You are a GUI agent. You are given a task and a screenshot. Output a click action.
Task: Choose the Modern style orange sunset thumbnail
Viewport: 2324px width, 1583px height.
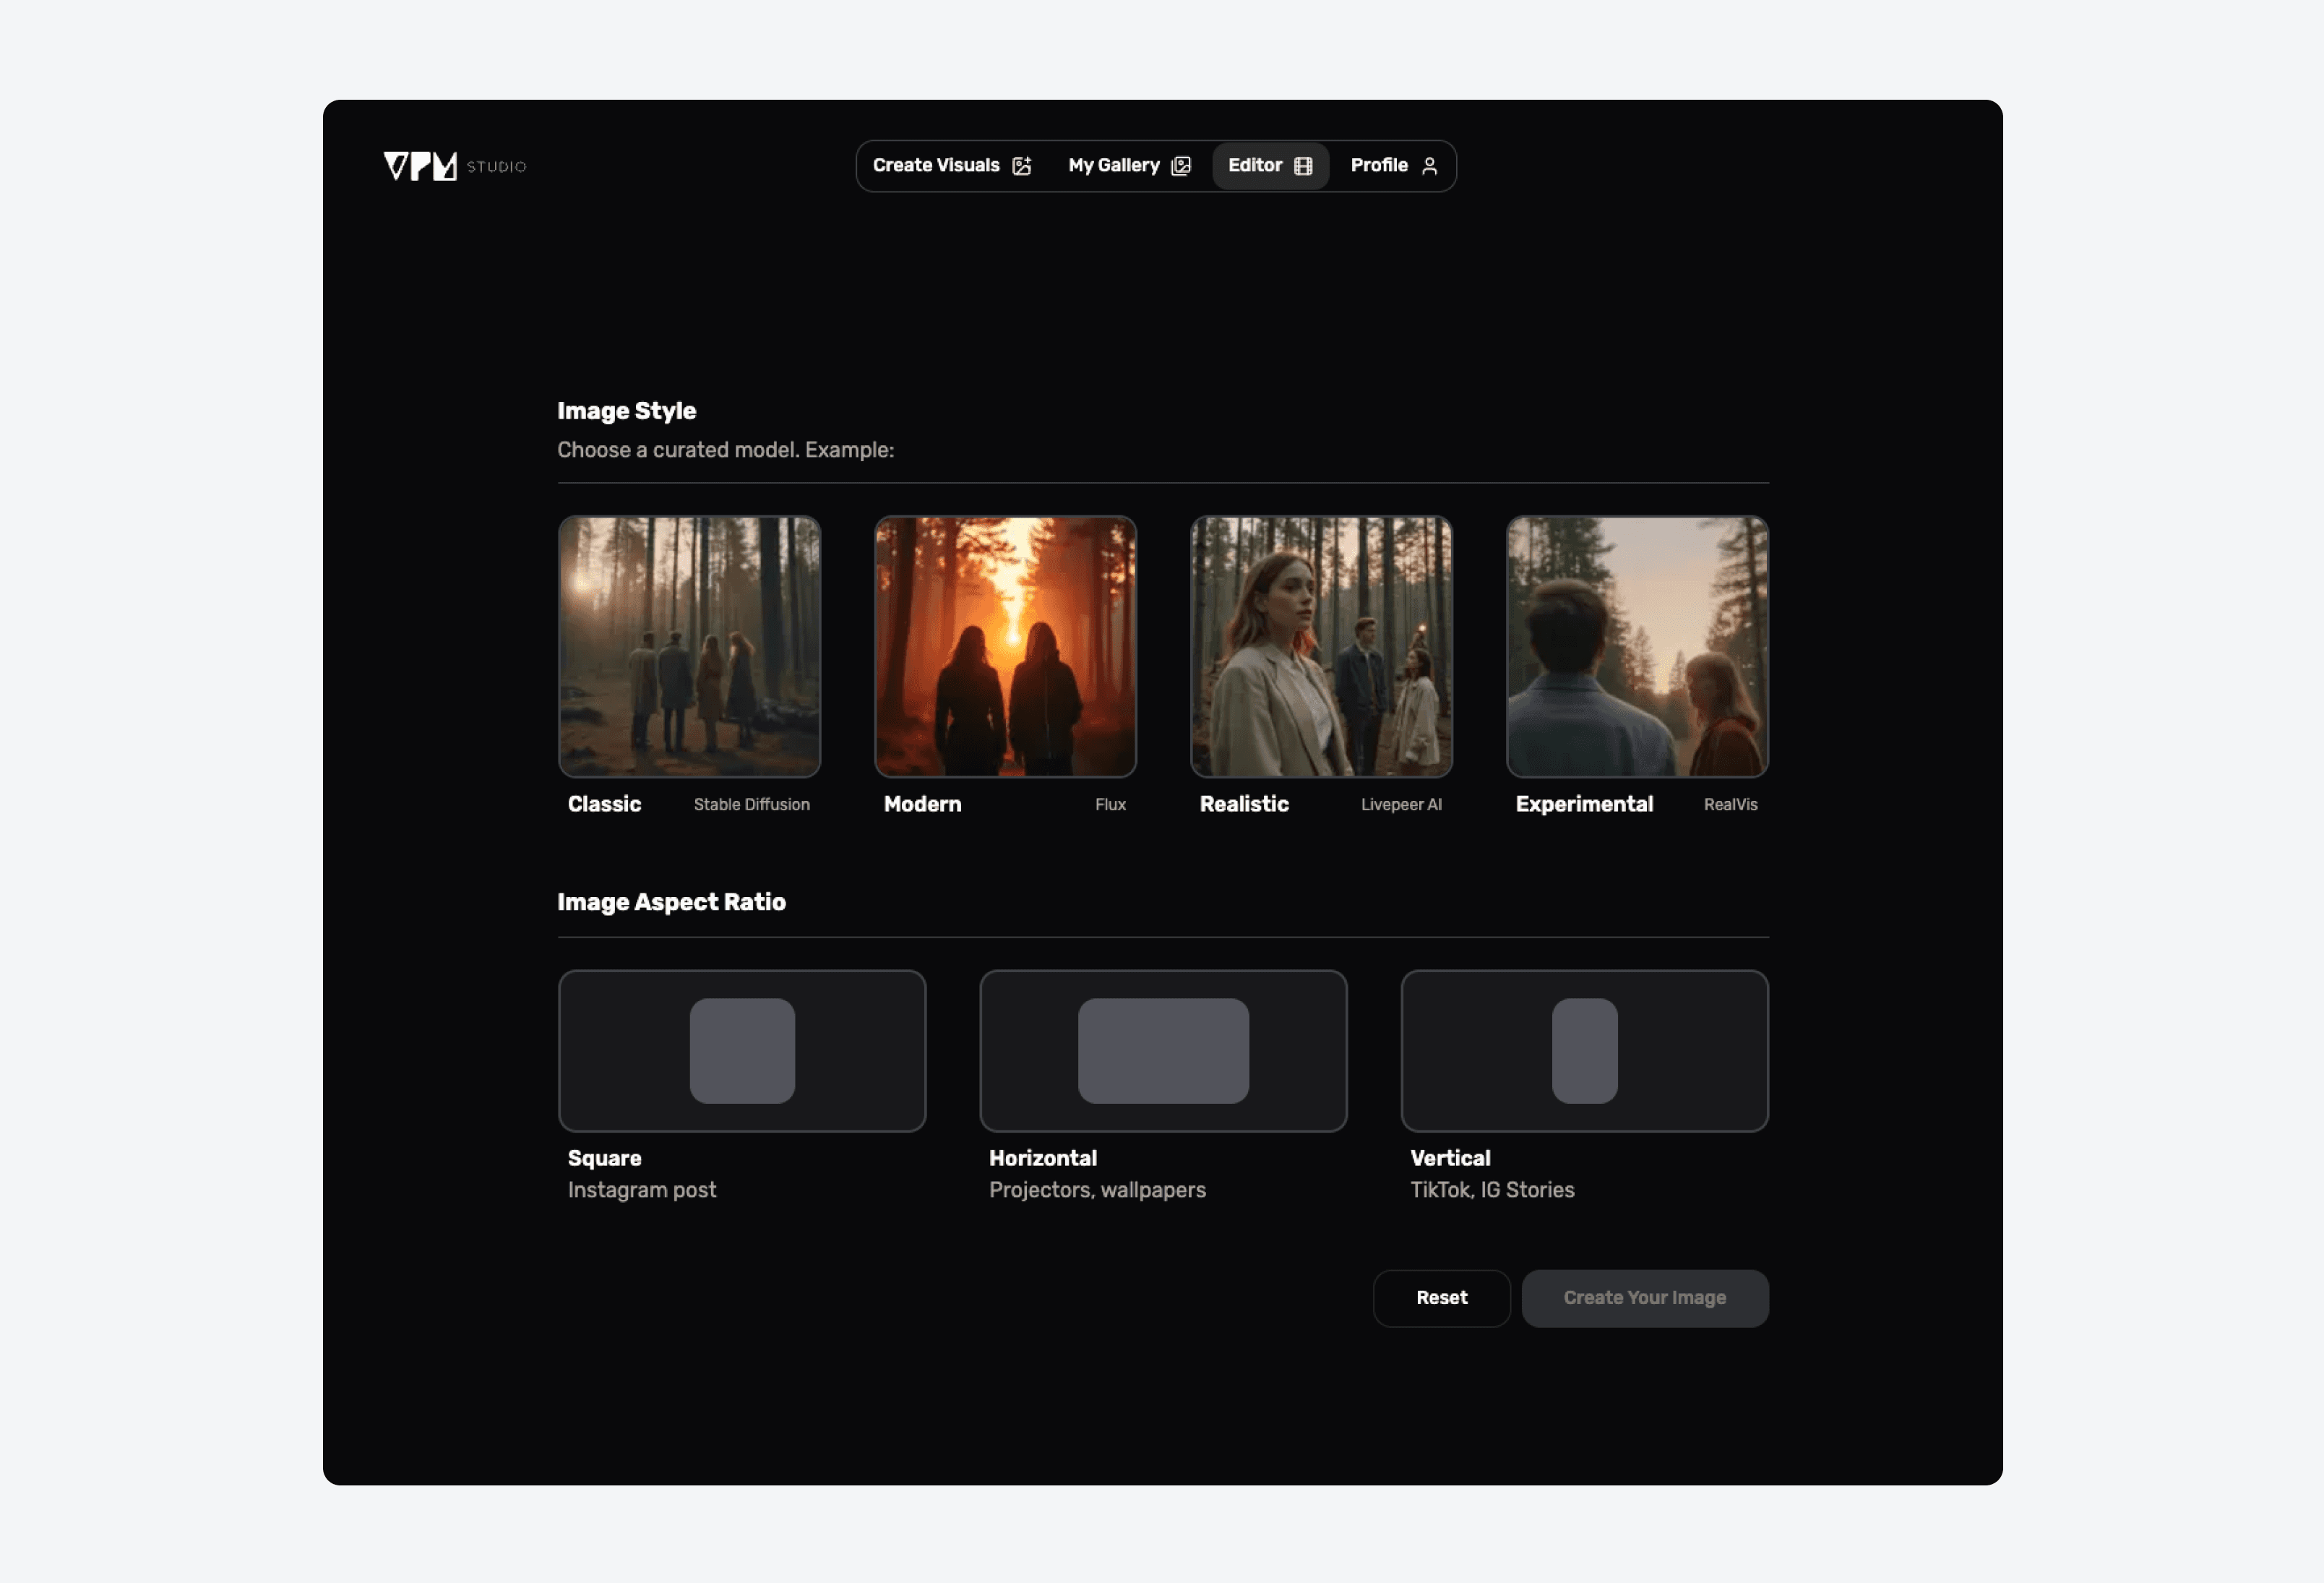pyautogui.click(x=1005, y=647)
